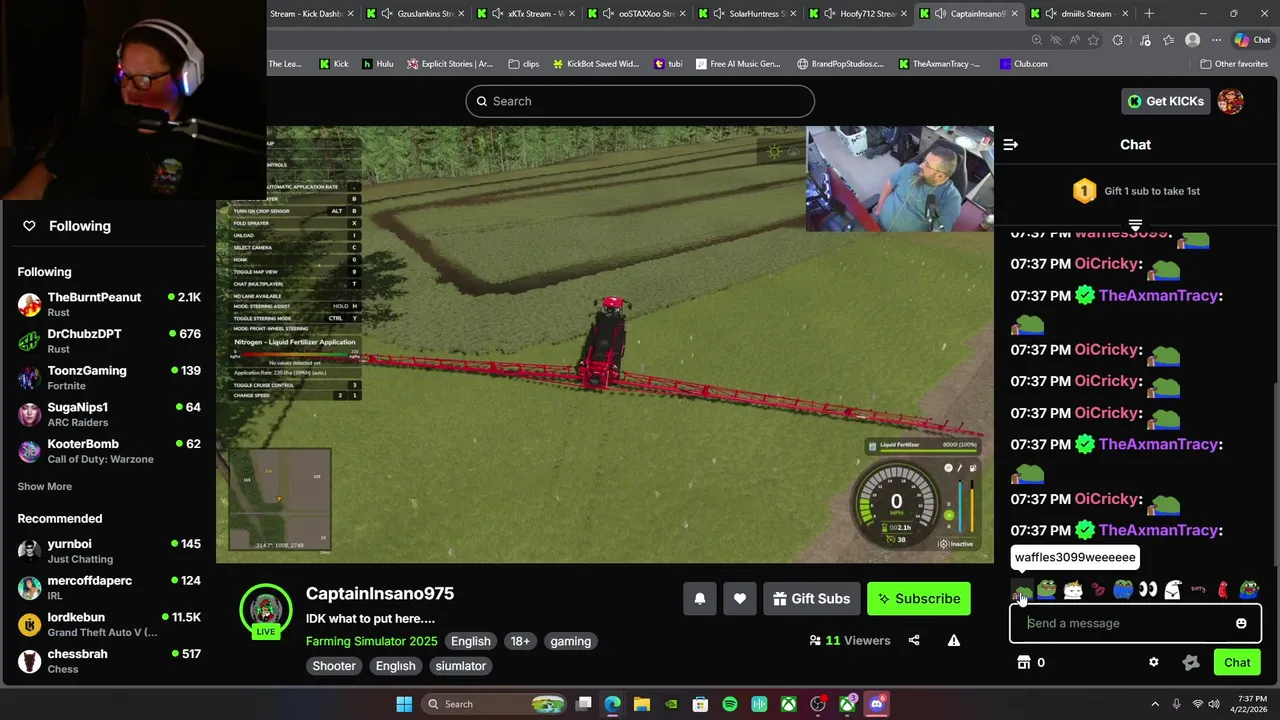Open Farming Simulator 2025 category link
The width and height of the screenshot is (1280, 720).
coord(372,641)
